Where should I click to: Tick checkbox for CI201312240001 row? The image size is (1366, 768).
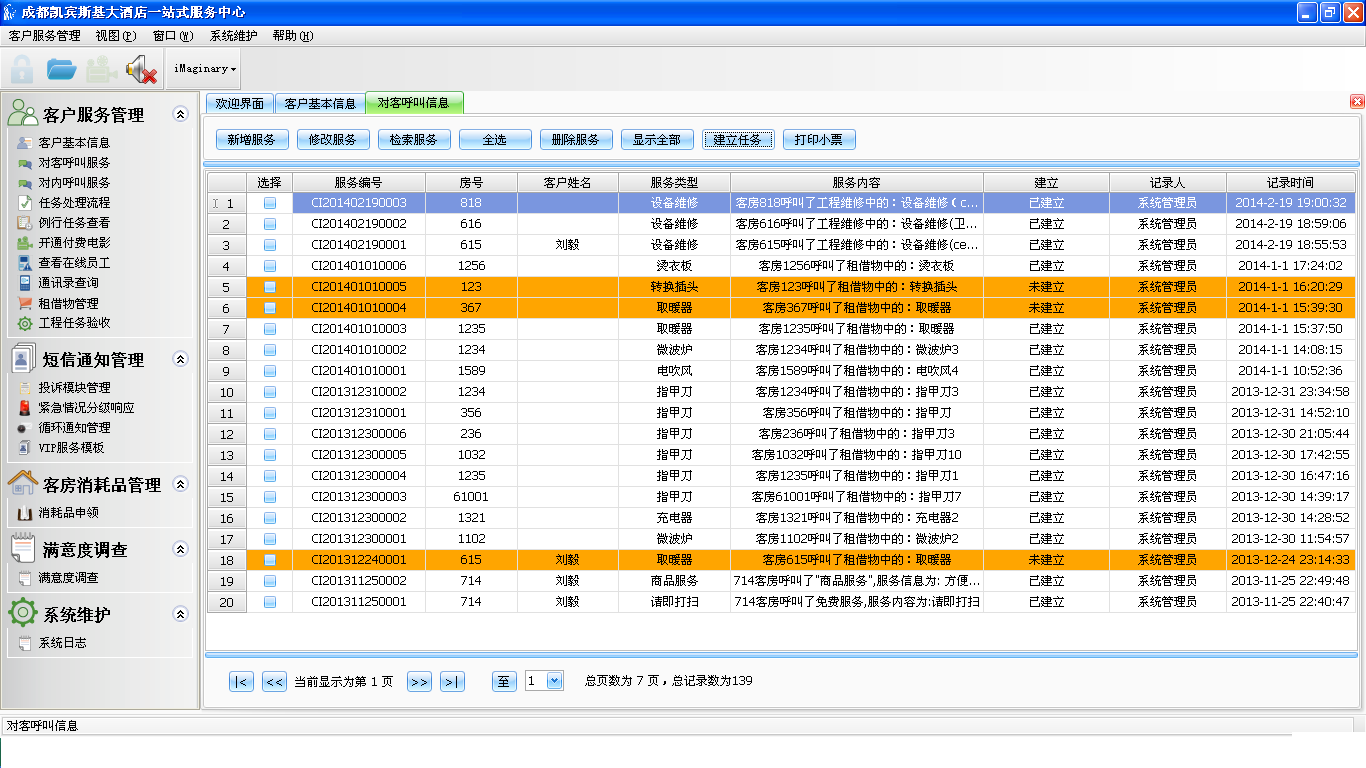click(x=270, y=560)
